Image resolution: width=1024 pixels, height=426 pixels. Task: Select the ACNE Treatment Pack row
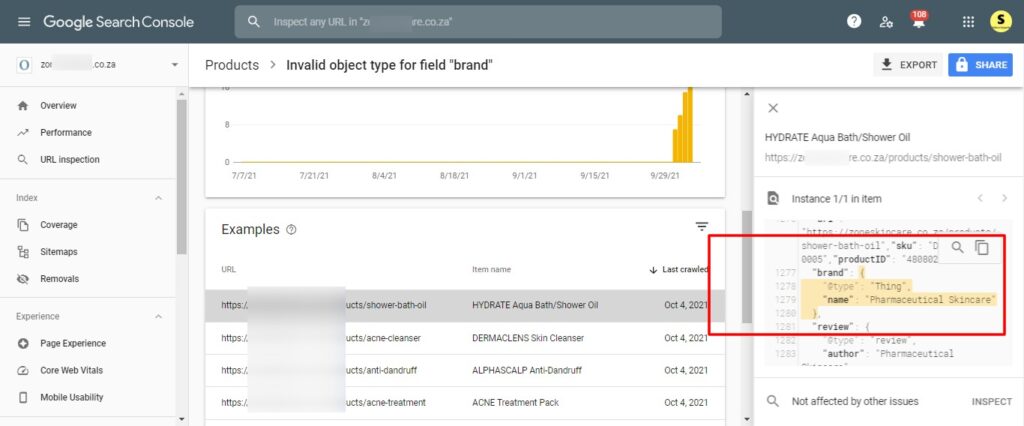pyautogui.click(x=465, y=402)
